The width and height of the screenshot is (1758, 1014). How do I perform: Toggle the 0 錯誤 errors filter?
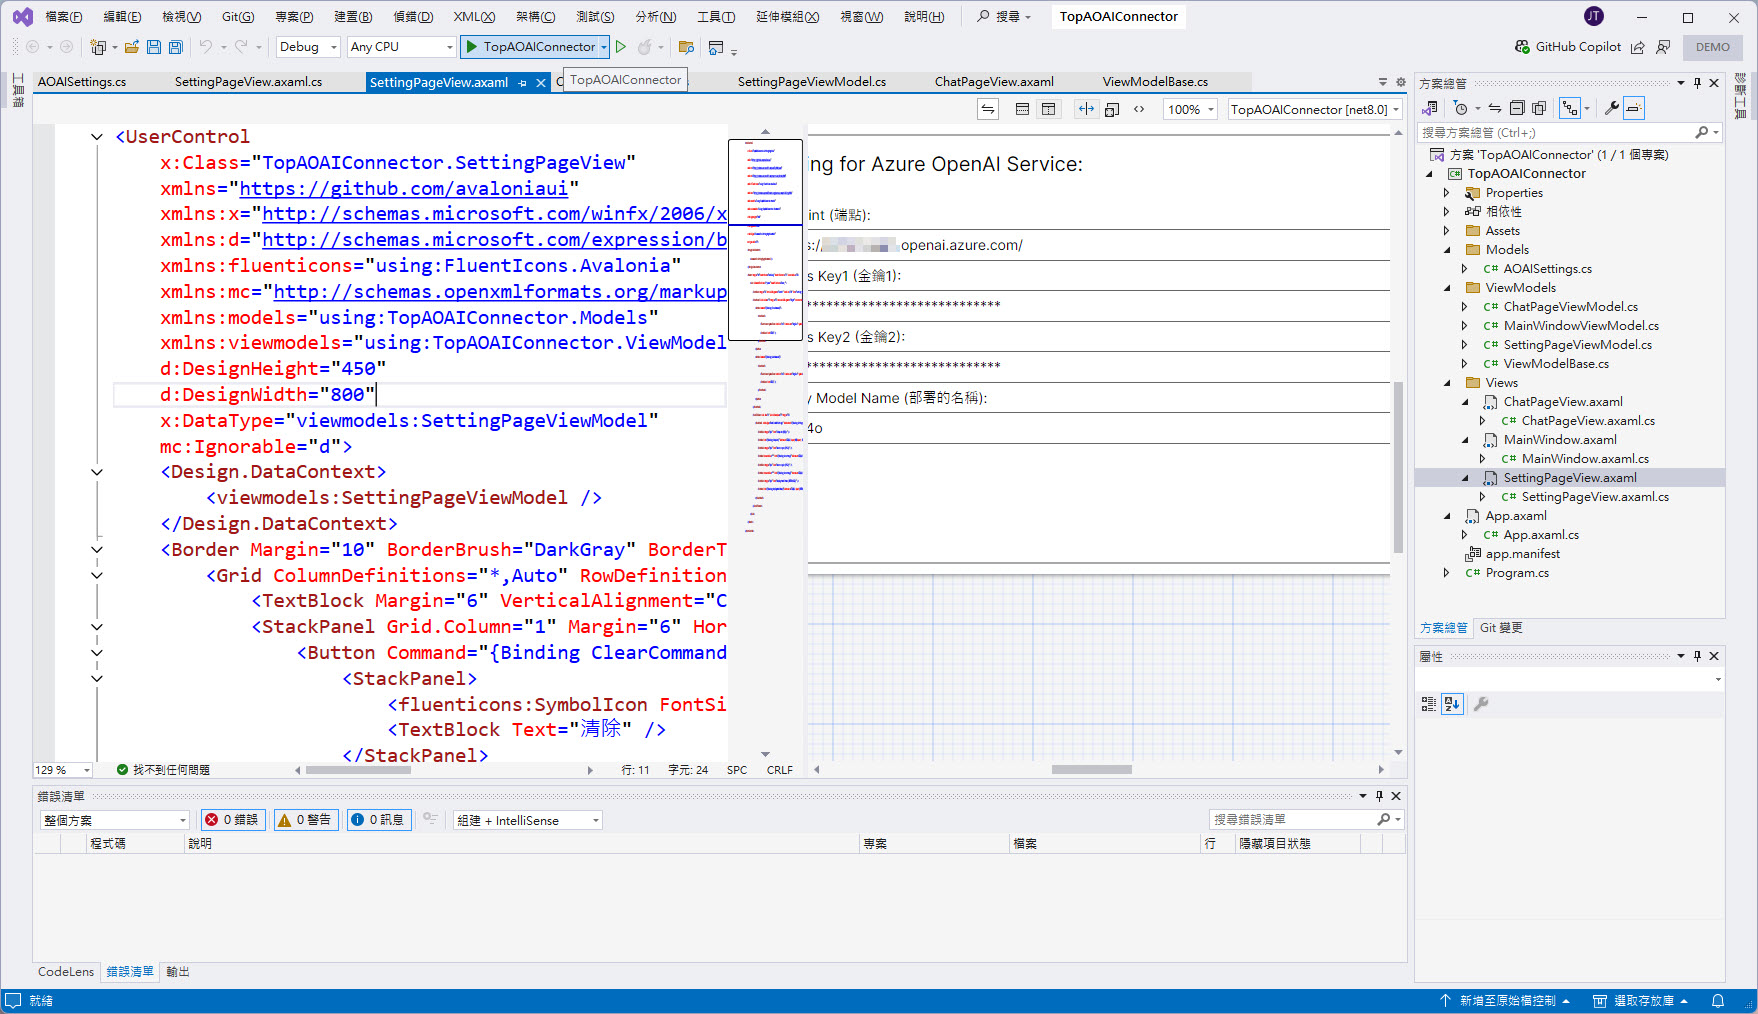(x=233, y=820)
